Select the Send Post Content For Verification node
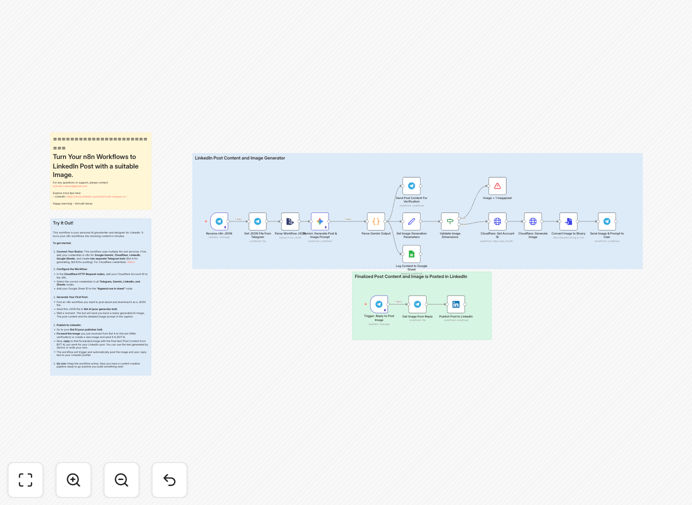The width and height of the screenshot is (692, 505). click(411, 186)
